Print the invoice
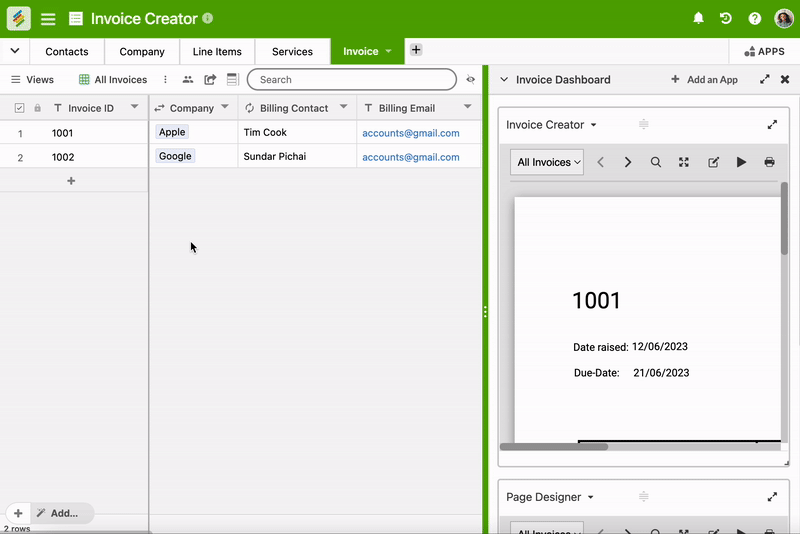The height and width of the screenshot is (534, 800). (x=769, y=162)
